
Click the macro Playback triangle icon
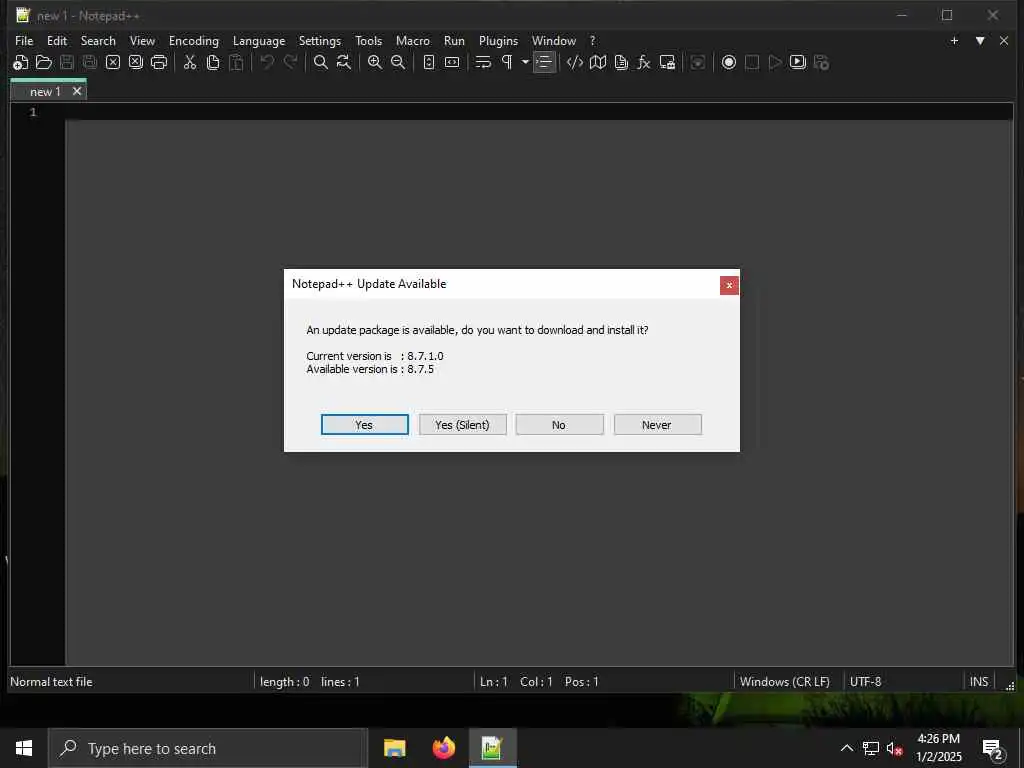[x=775, y=63]
